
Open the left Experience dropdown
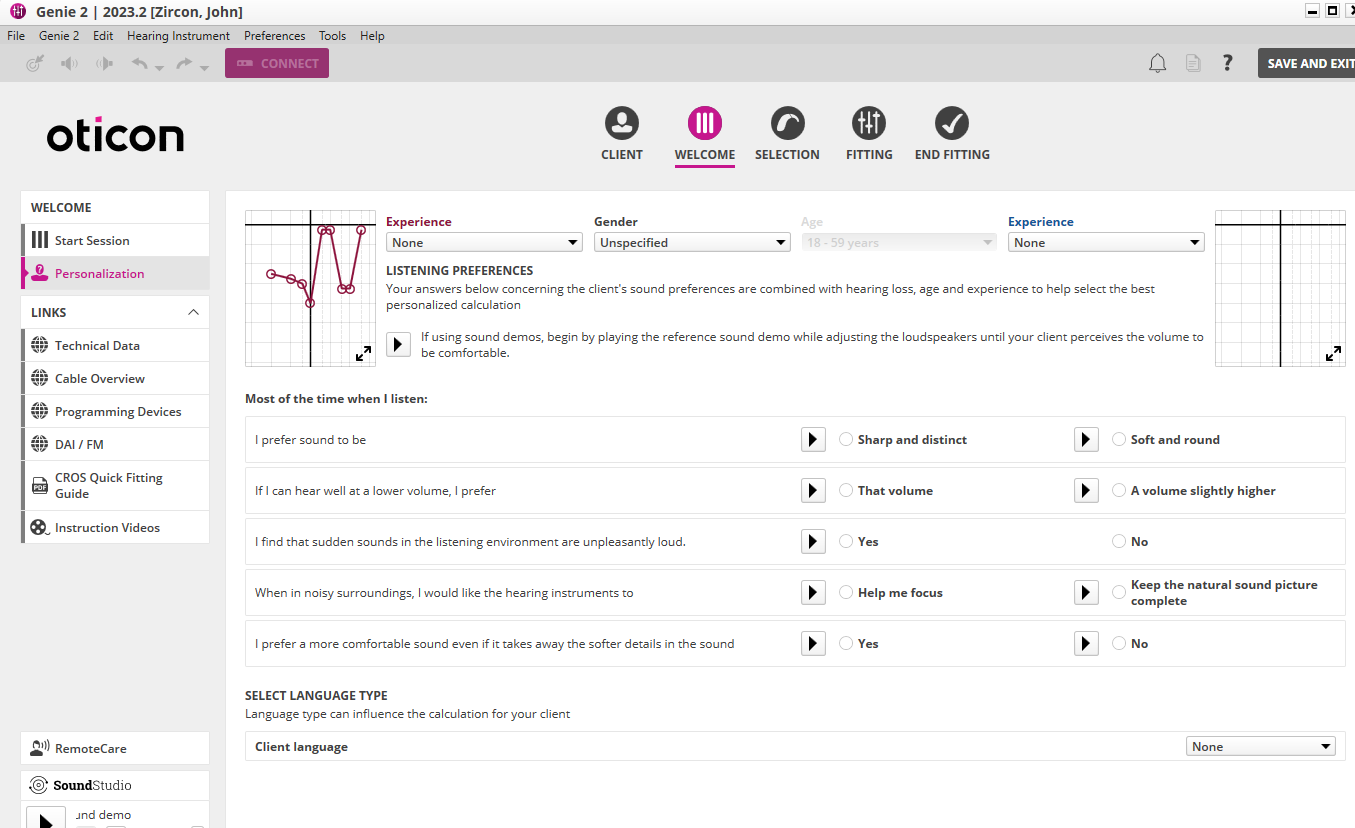[x=484, y=242]
